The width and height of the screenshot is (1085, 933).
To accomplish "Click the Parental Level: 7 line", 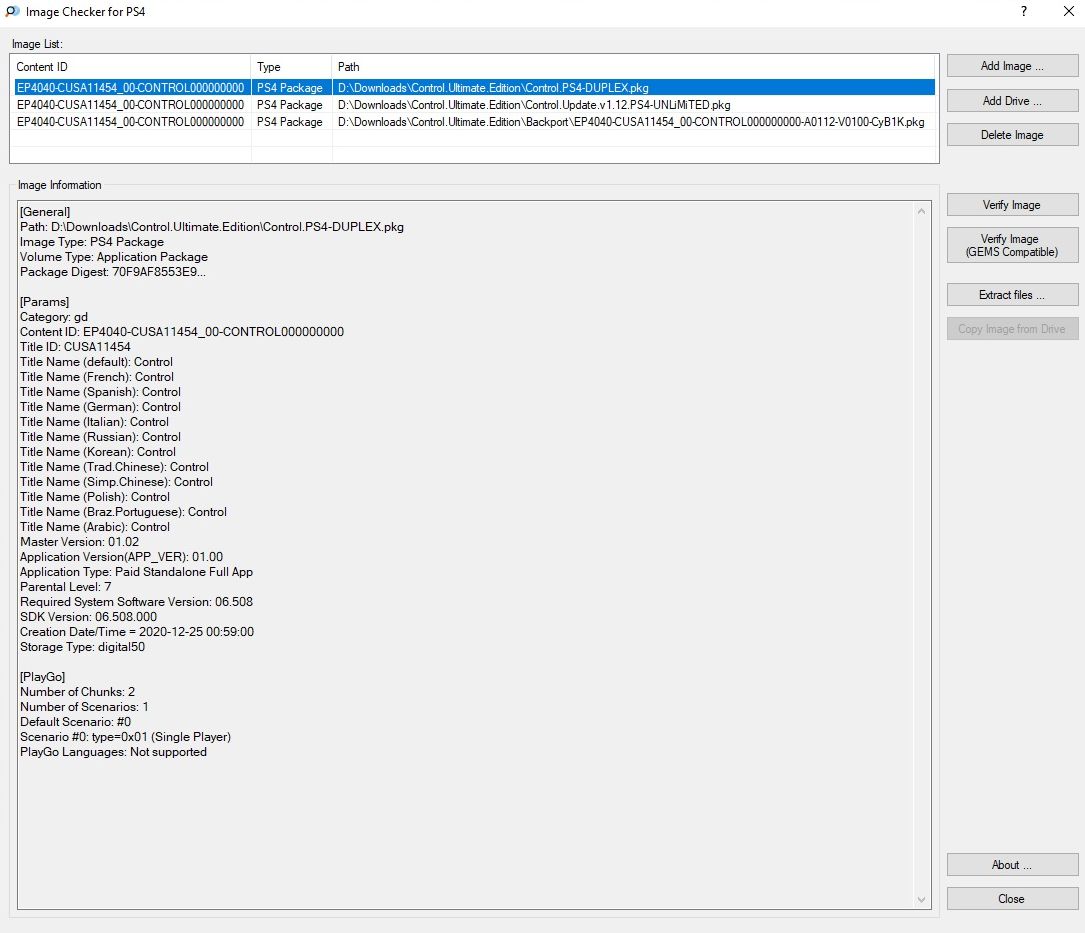I will [65, 587].
